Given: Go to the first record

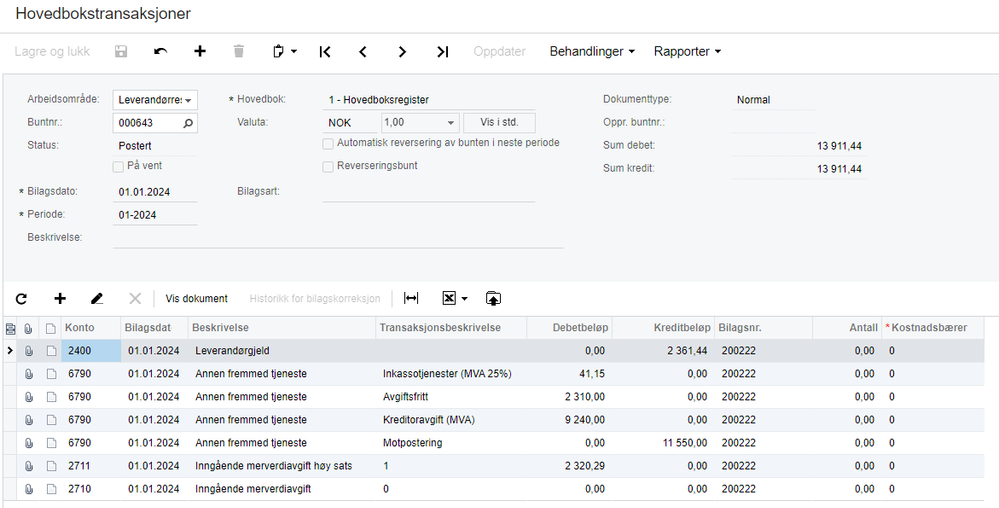Looking at the screenshot, I should pos(325,52).
